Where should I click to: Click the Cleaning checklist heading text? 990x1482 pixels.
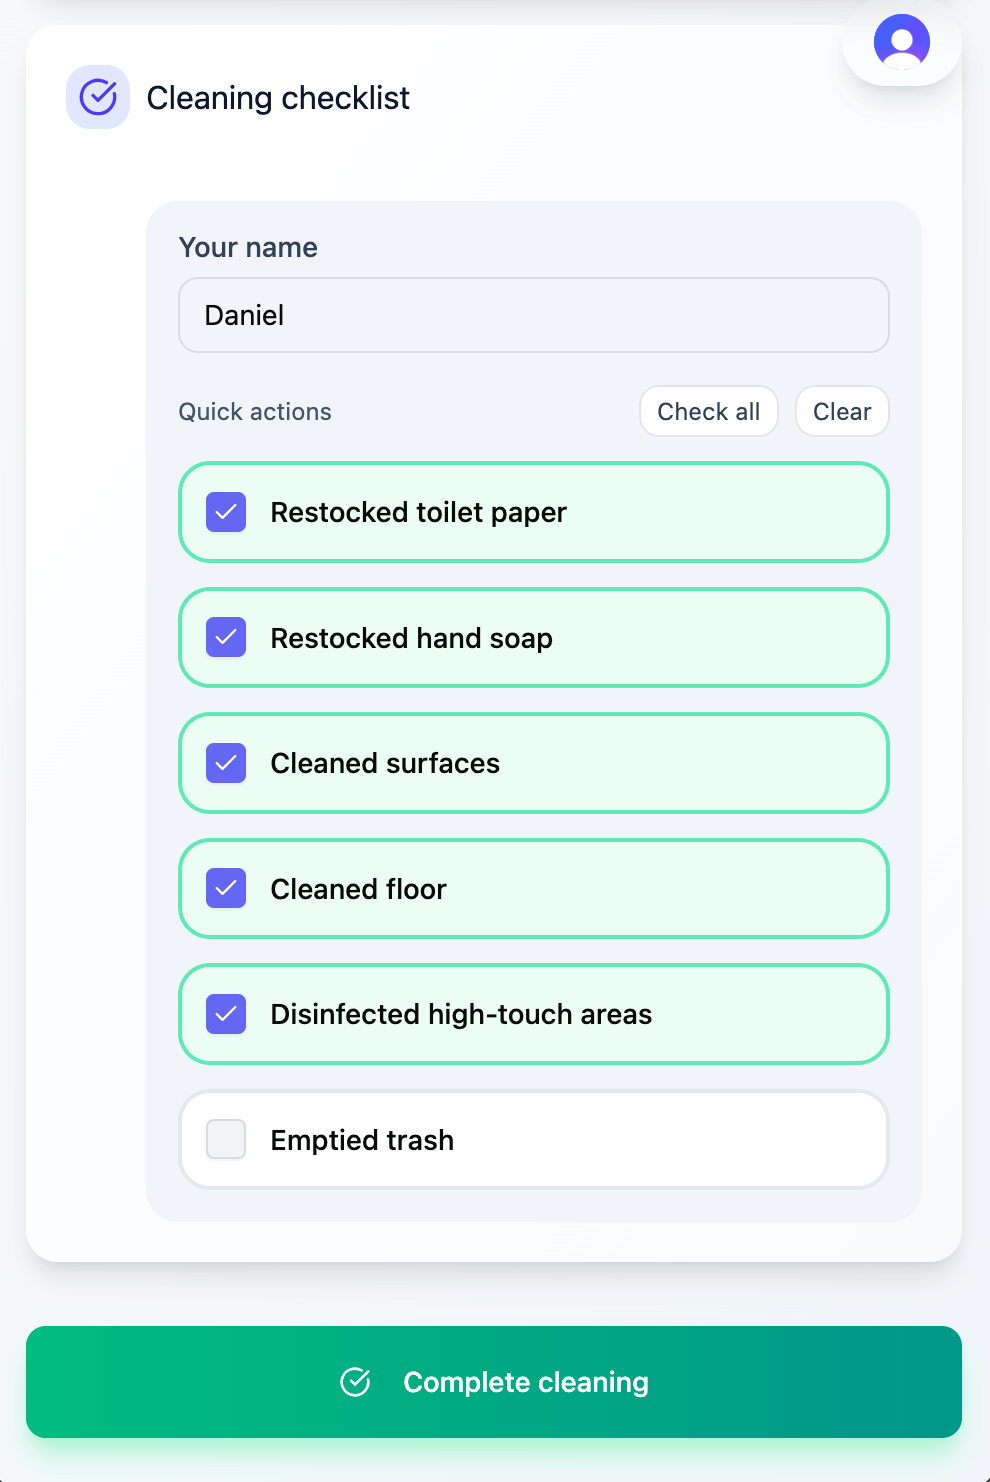click(278, 97)
